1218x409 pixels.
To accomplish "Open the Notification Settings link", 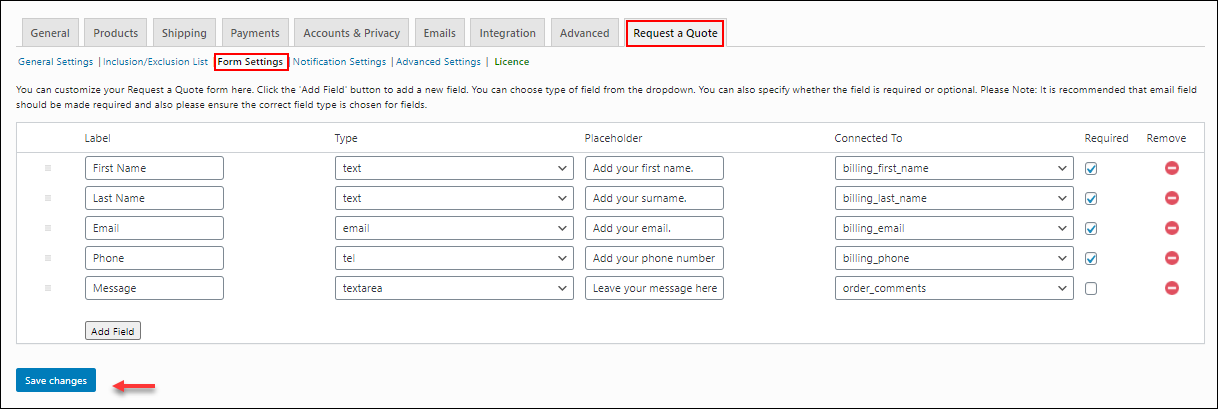I will point(339,62).
